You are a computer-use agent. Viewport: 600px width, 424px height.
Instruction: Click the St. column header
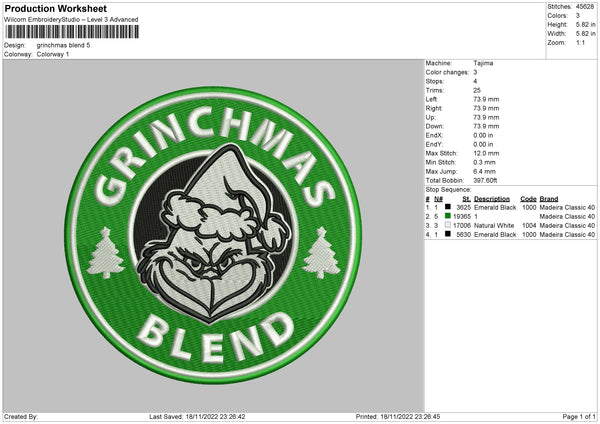466,199
